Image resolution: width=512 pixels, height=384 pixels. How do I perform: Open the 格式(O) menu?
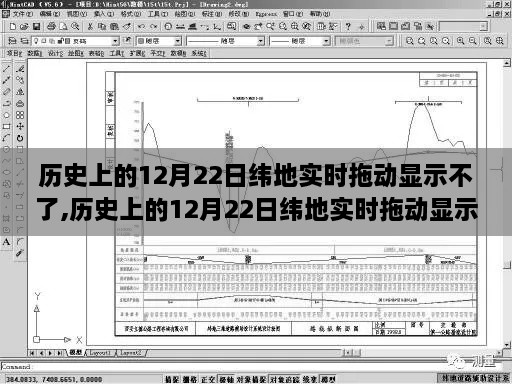(x=131, y=14)
